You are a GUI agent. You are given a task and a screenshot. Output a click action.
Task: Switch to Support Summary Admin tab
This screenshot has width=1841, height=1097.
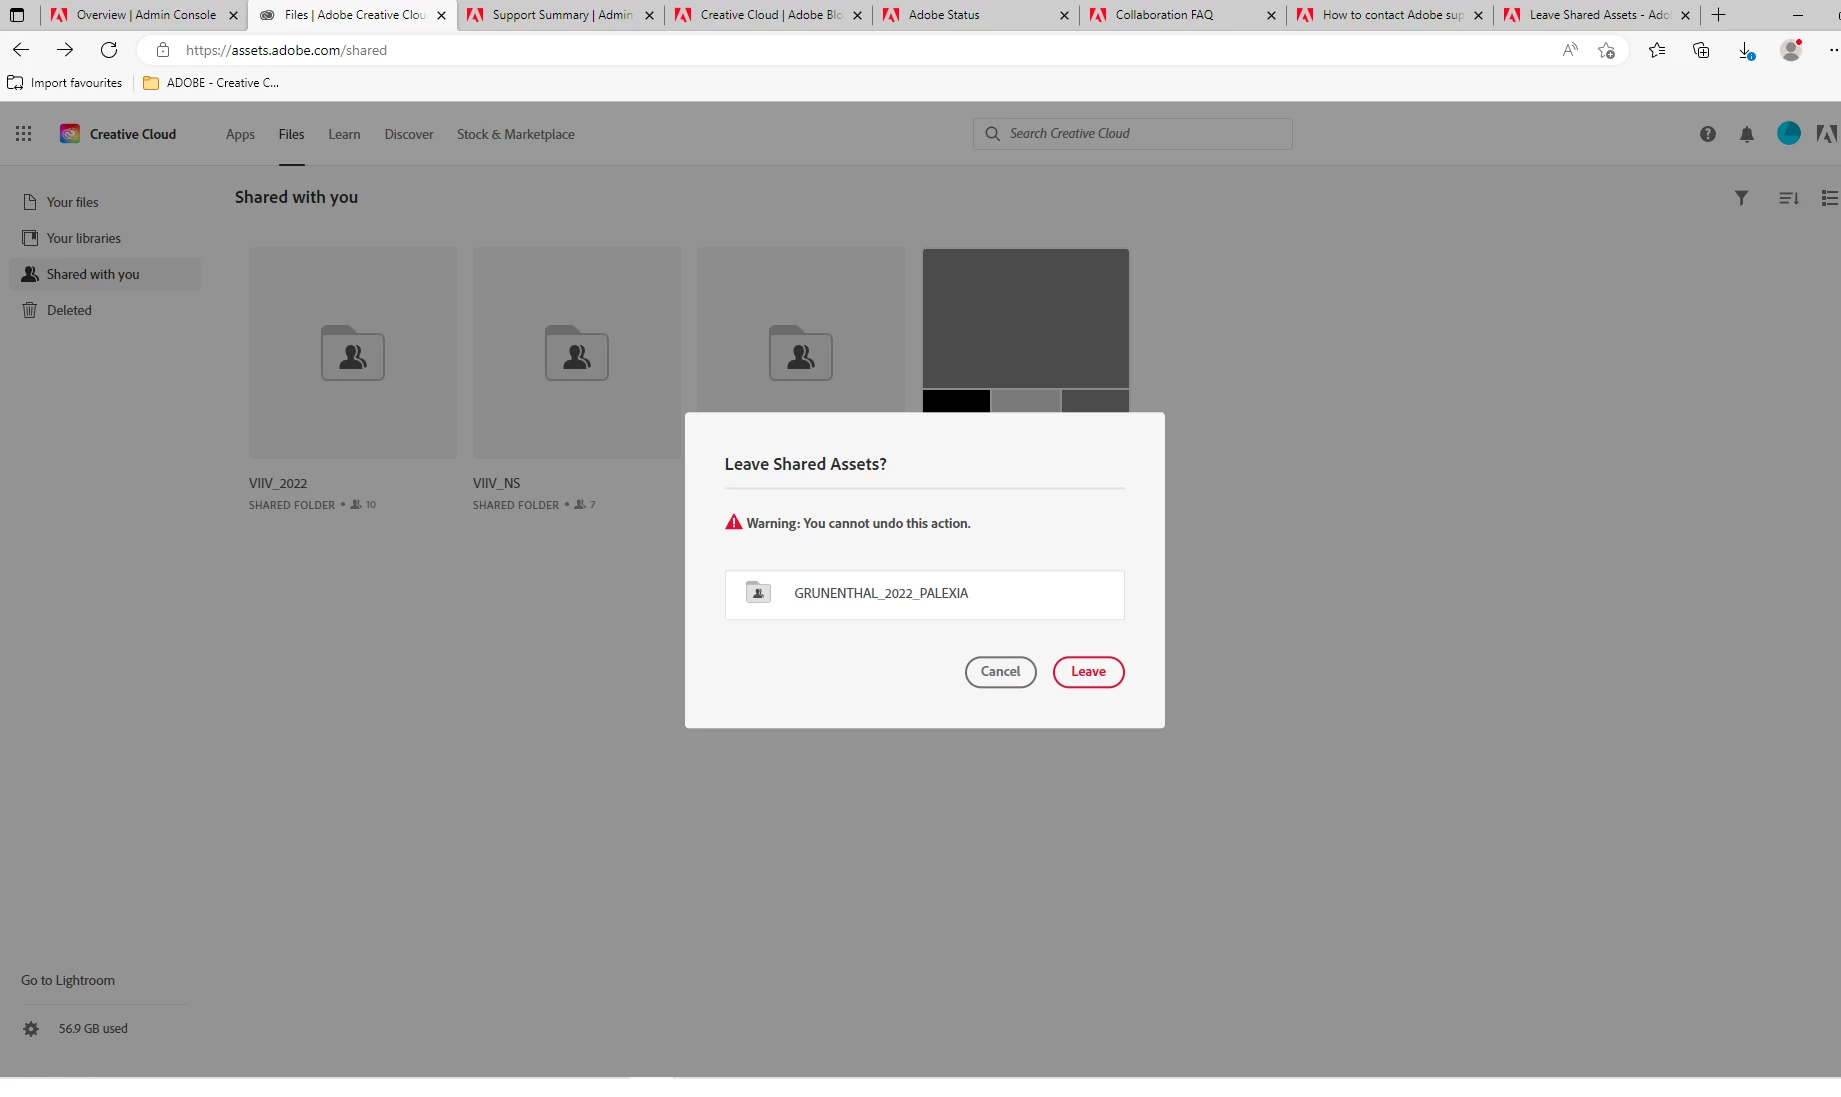coord(560,15)
